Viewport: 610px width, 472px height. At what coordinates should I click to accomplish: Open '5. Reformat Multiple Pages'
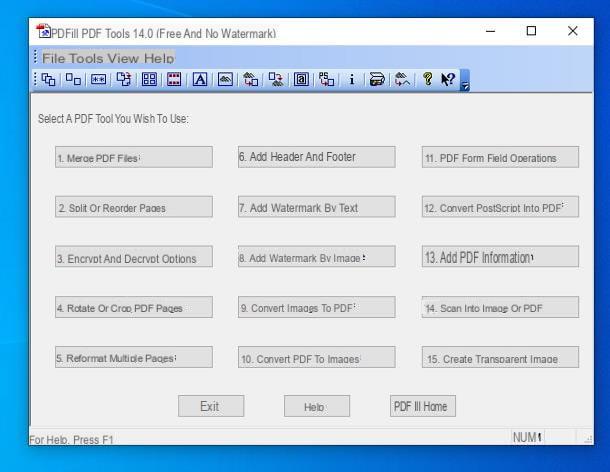[134, 357]
